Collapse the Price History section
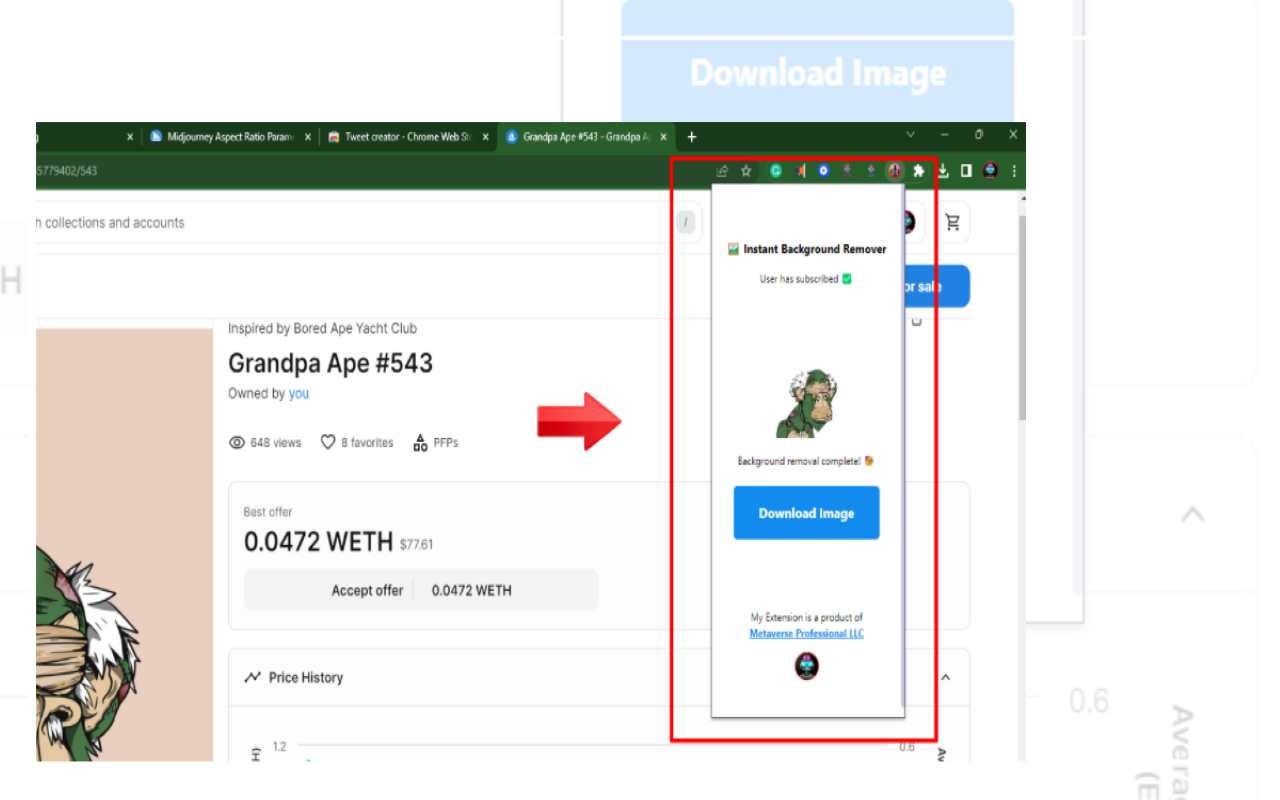The height and width of the screenshot is (800, 1280). point(945,677)
